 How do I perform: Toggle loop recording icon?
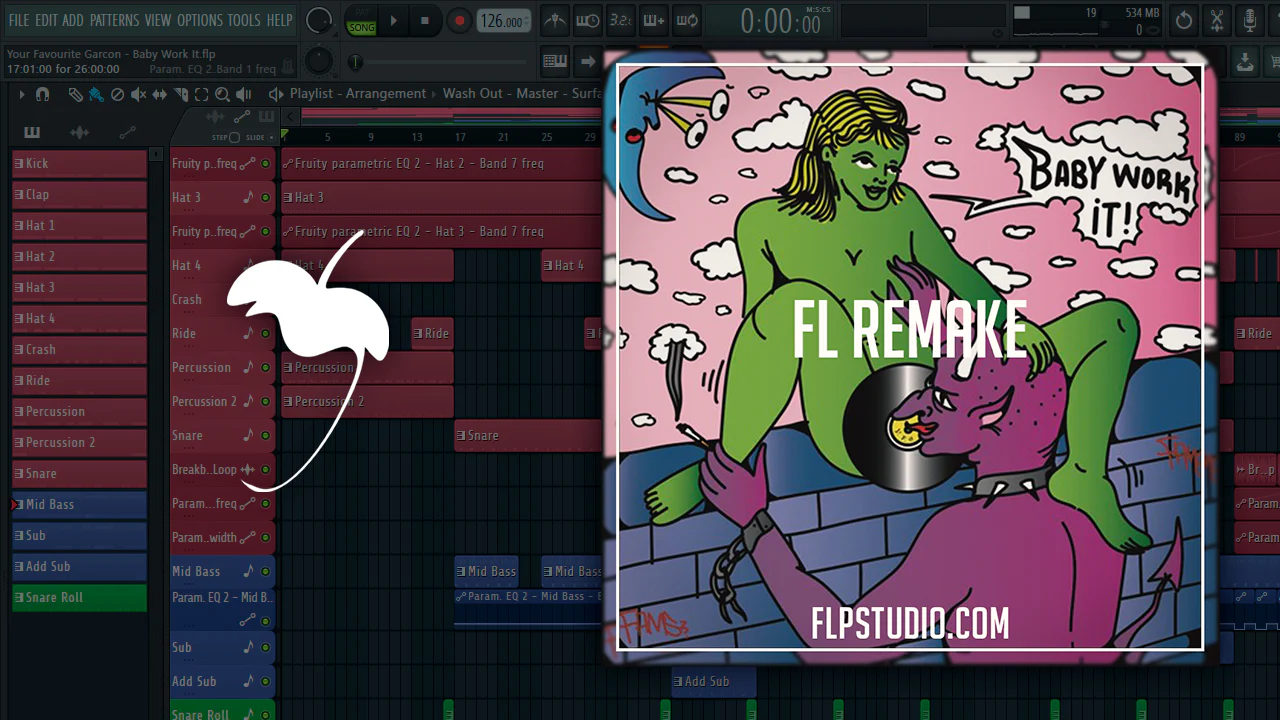point(687,20)
